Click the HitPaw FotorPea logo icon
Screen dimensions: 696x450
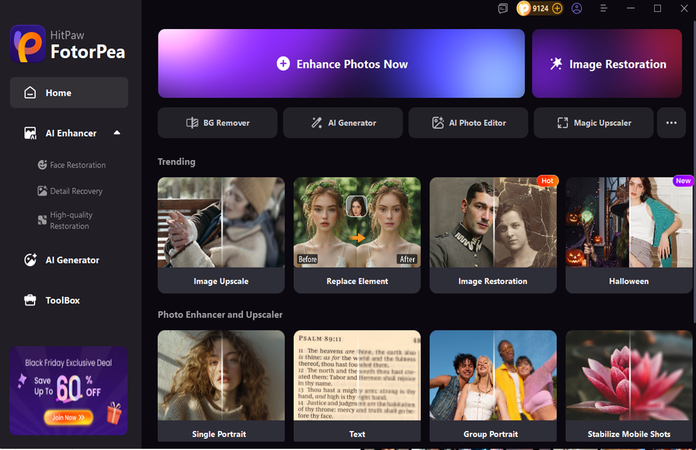(x=28, y=44)
